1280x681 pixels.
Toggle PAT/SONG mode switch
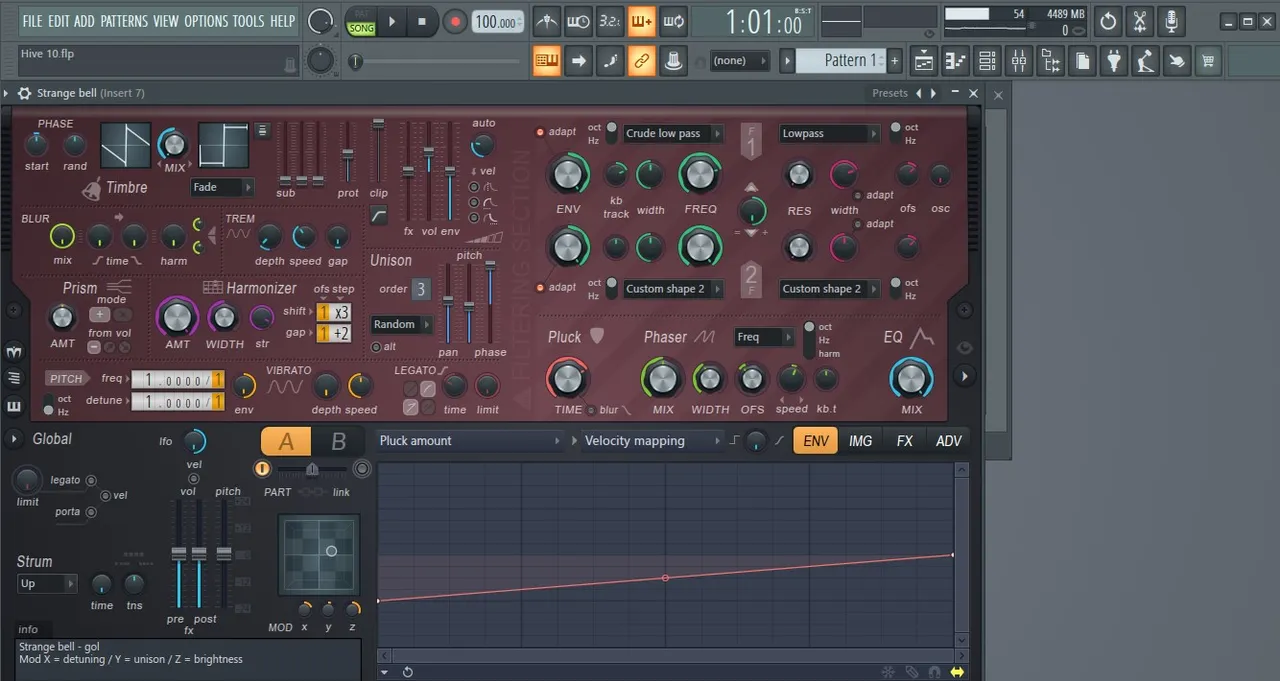tap(361, 23)
